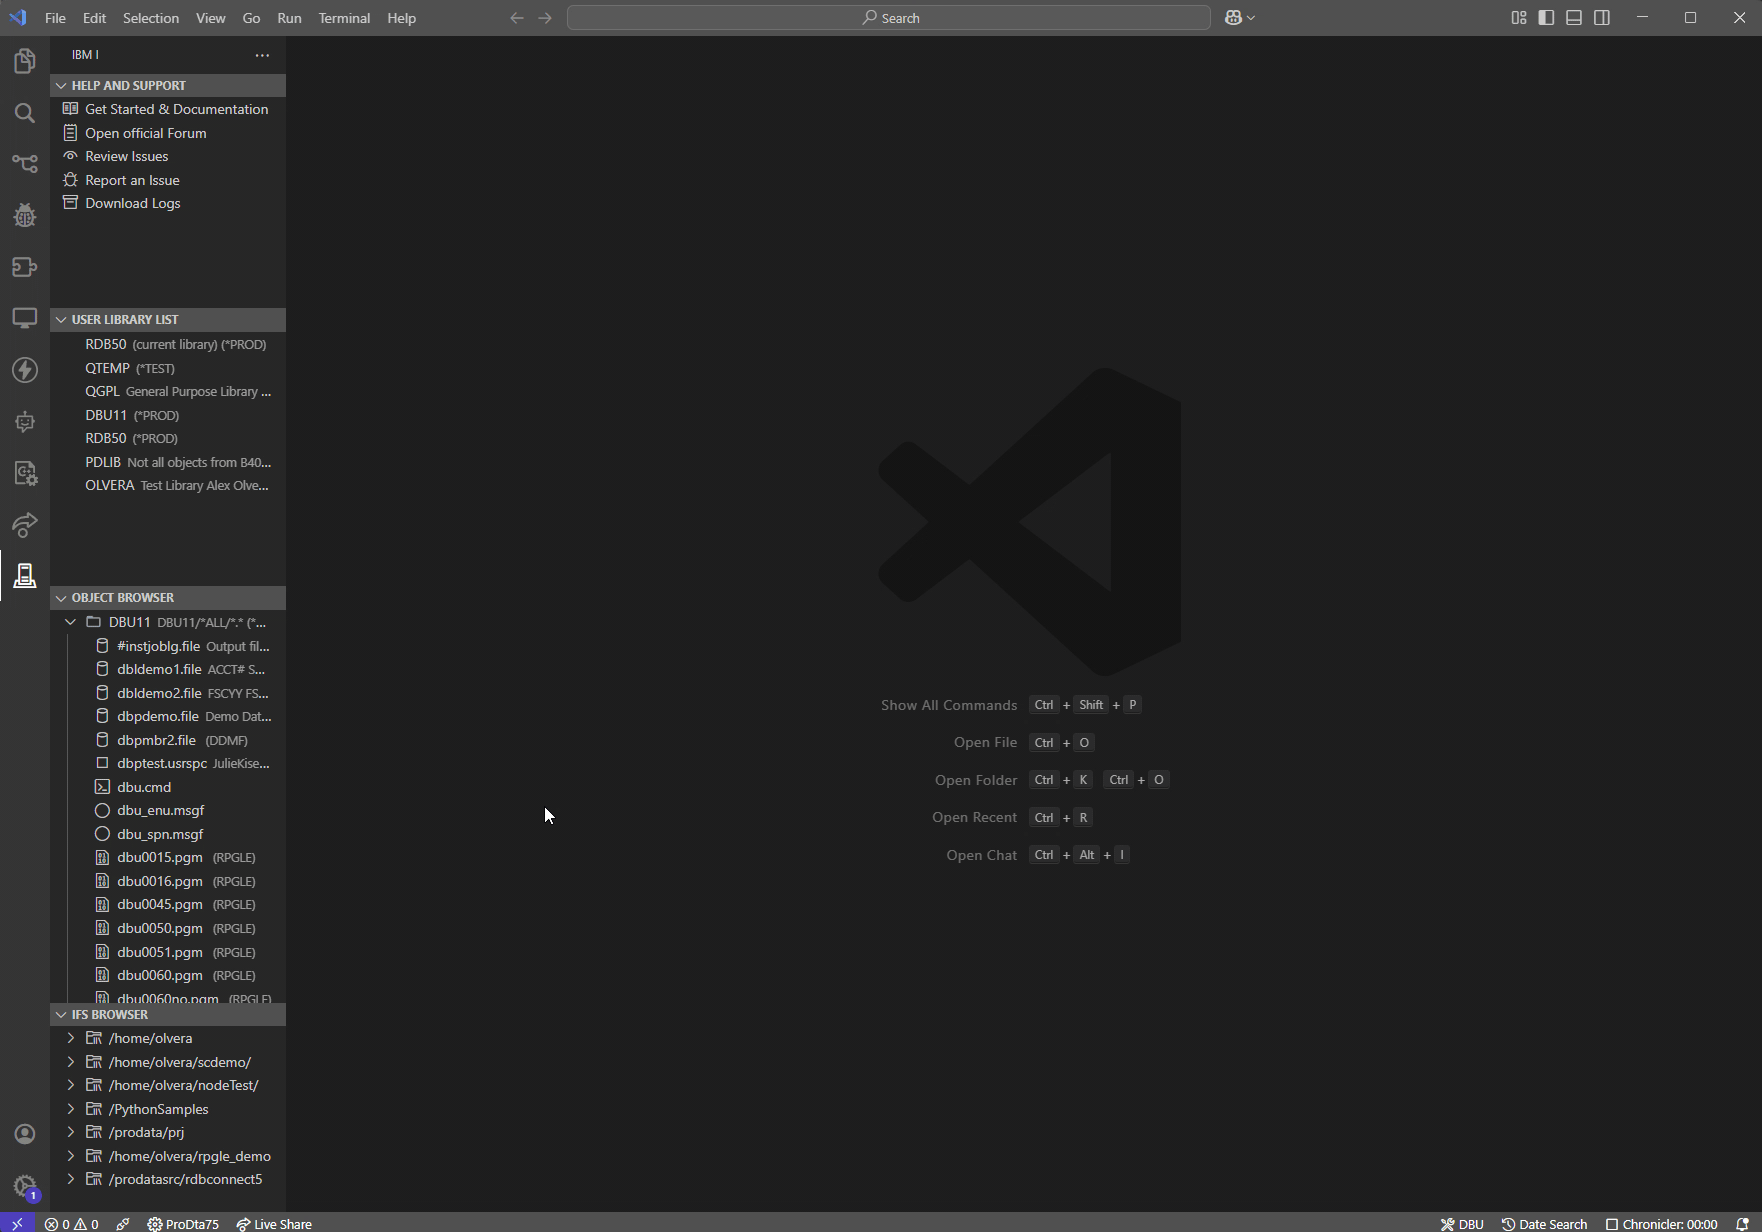Go forward with navigation arrow

(545, 18)
